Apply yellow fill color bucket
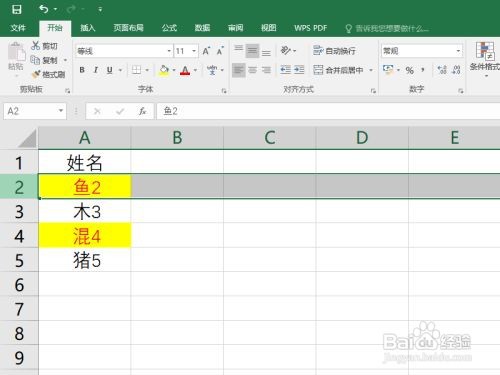The height and width of the screenshot is (375, 500). (x=164, y=70)
